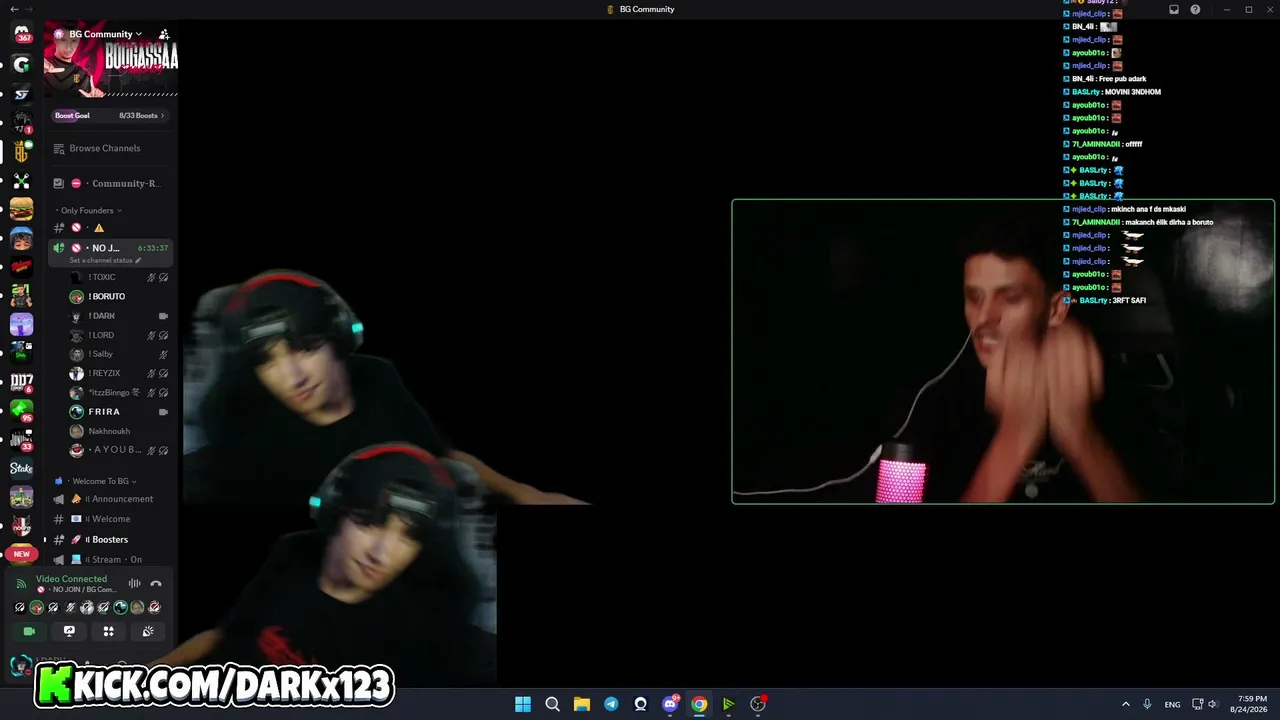Open the Windows Start menu

pyautogui.click(x=523, y=704)
